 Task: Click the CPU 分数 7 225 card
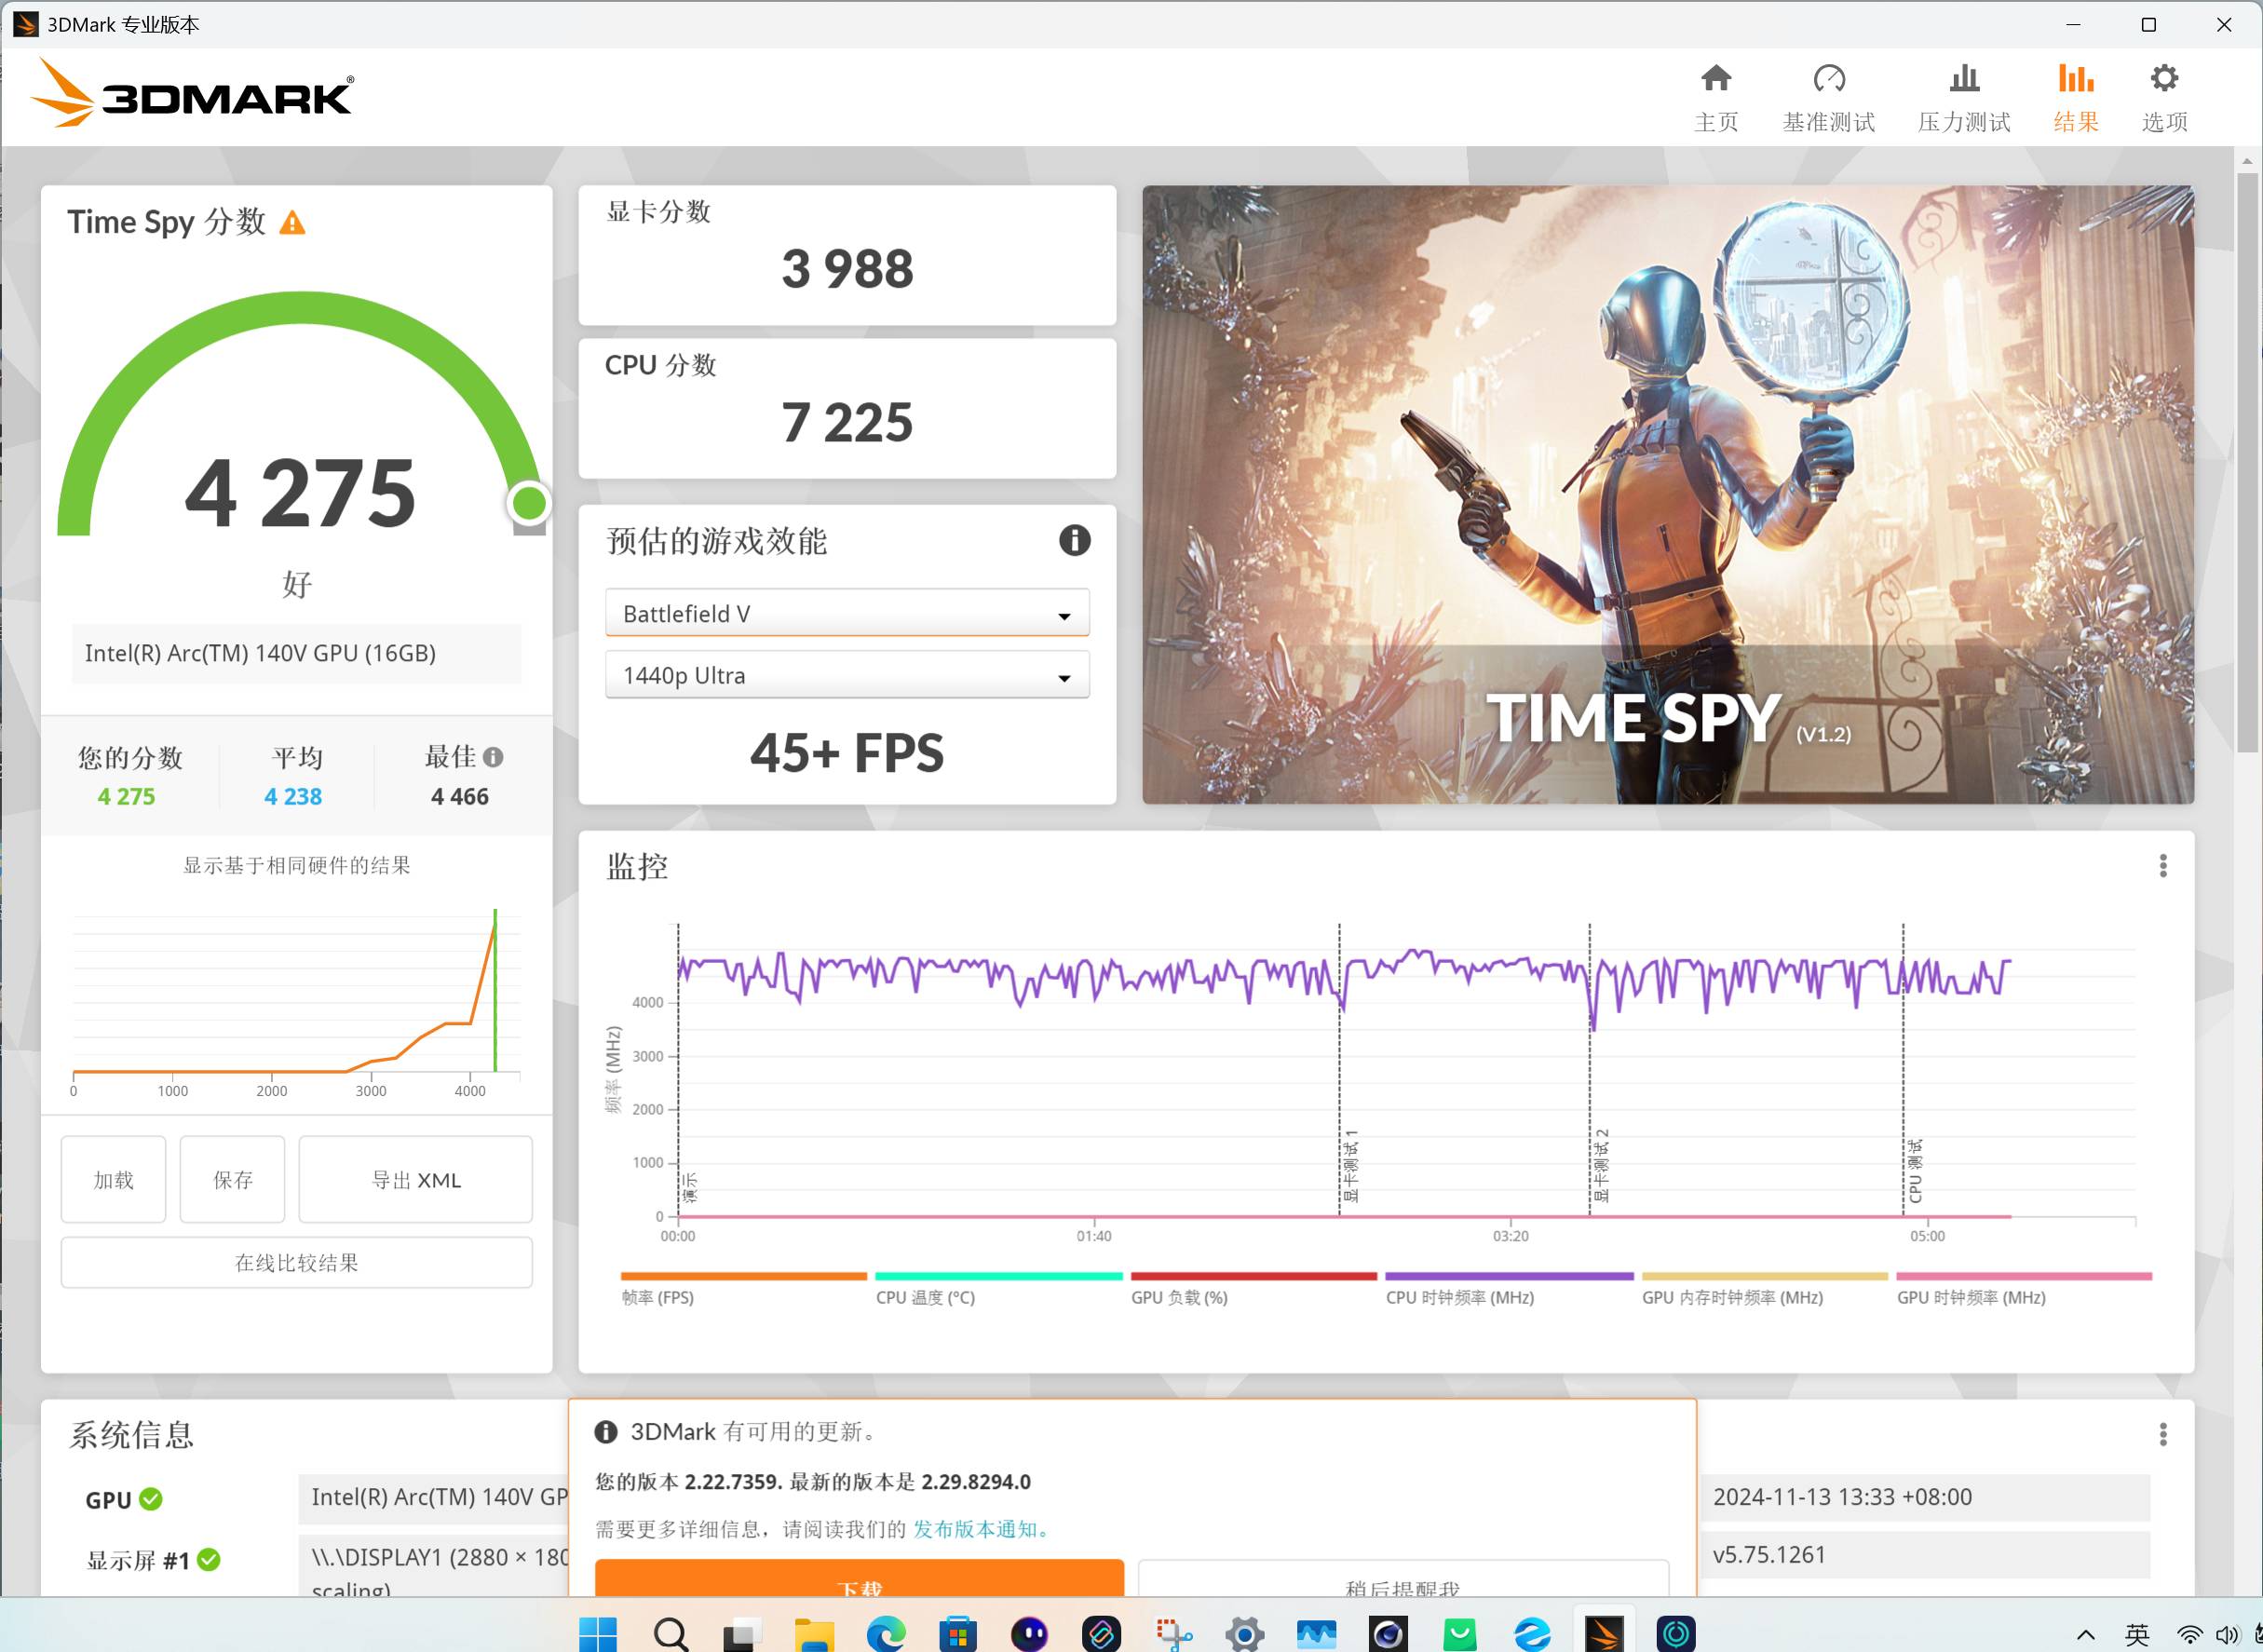[847, 408]
